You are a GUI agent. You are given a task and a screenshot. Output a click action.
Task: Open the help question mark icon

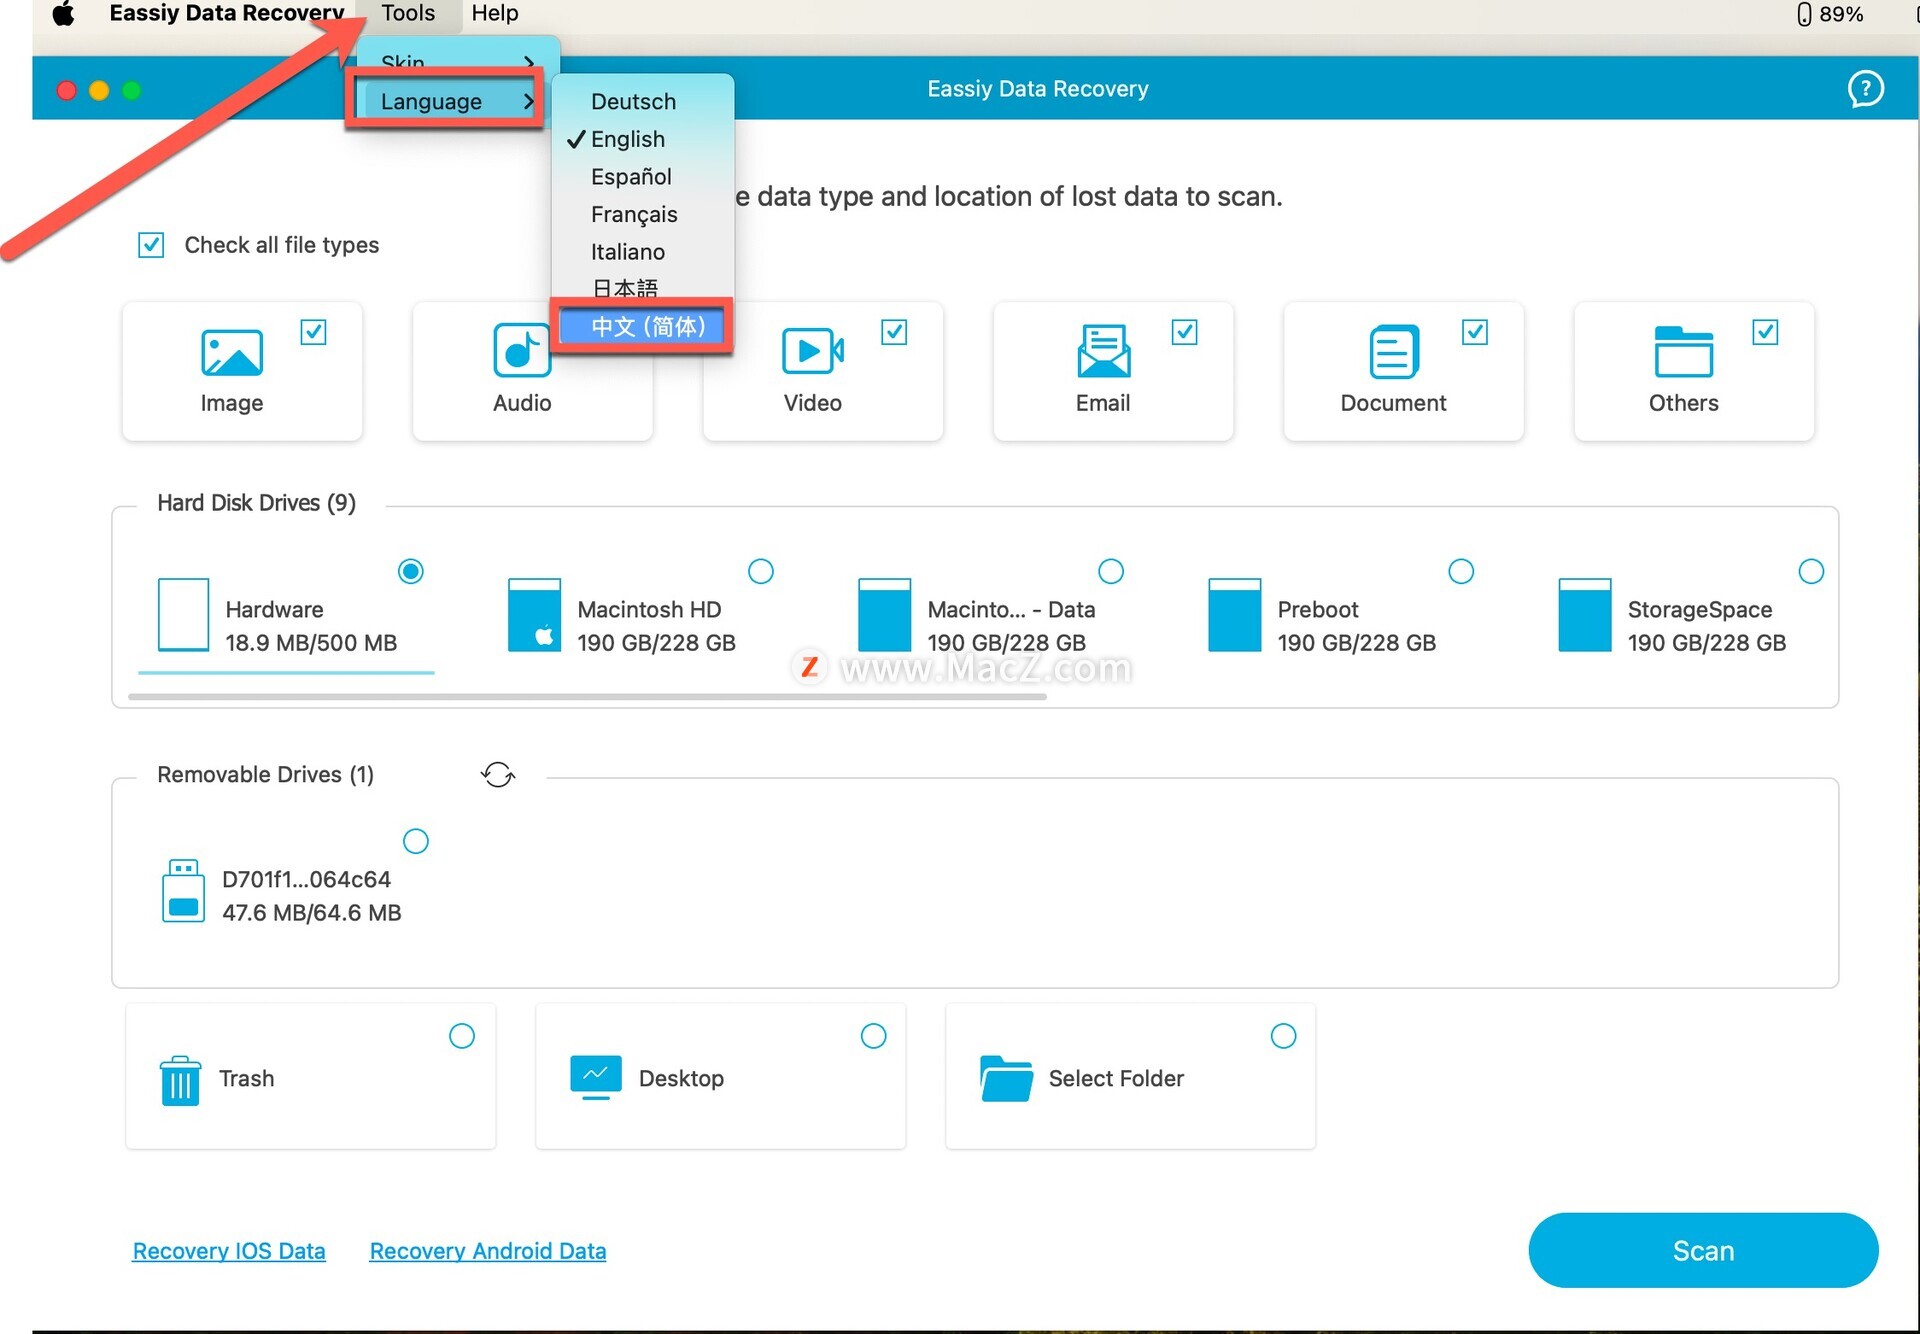pyautogui.click(x=1865, y=88)
